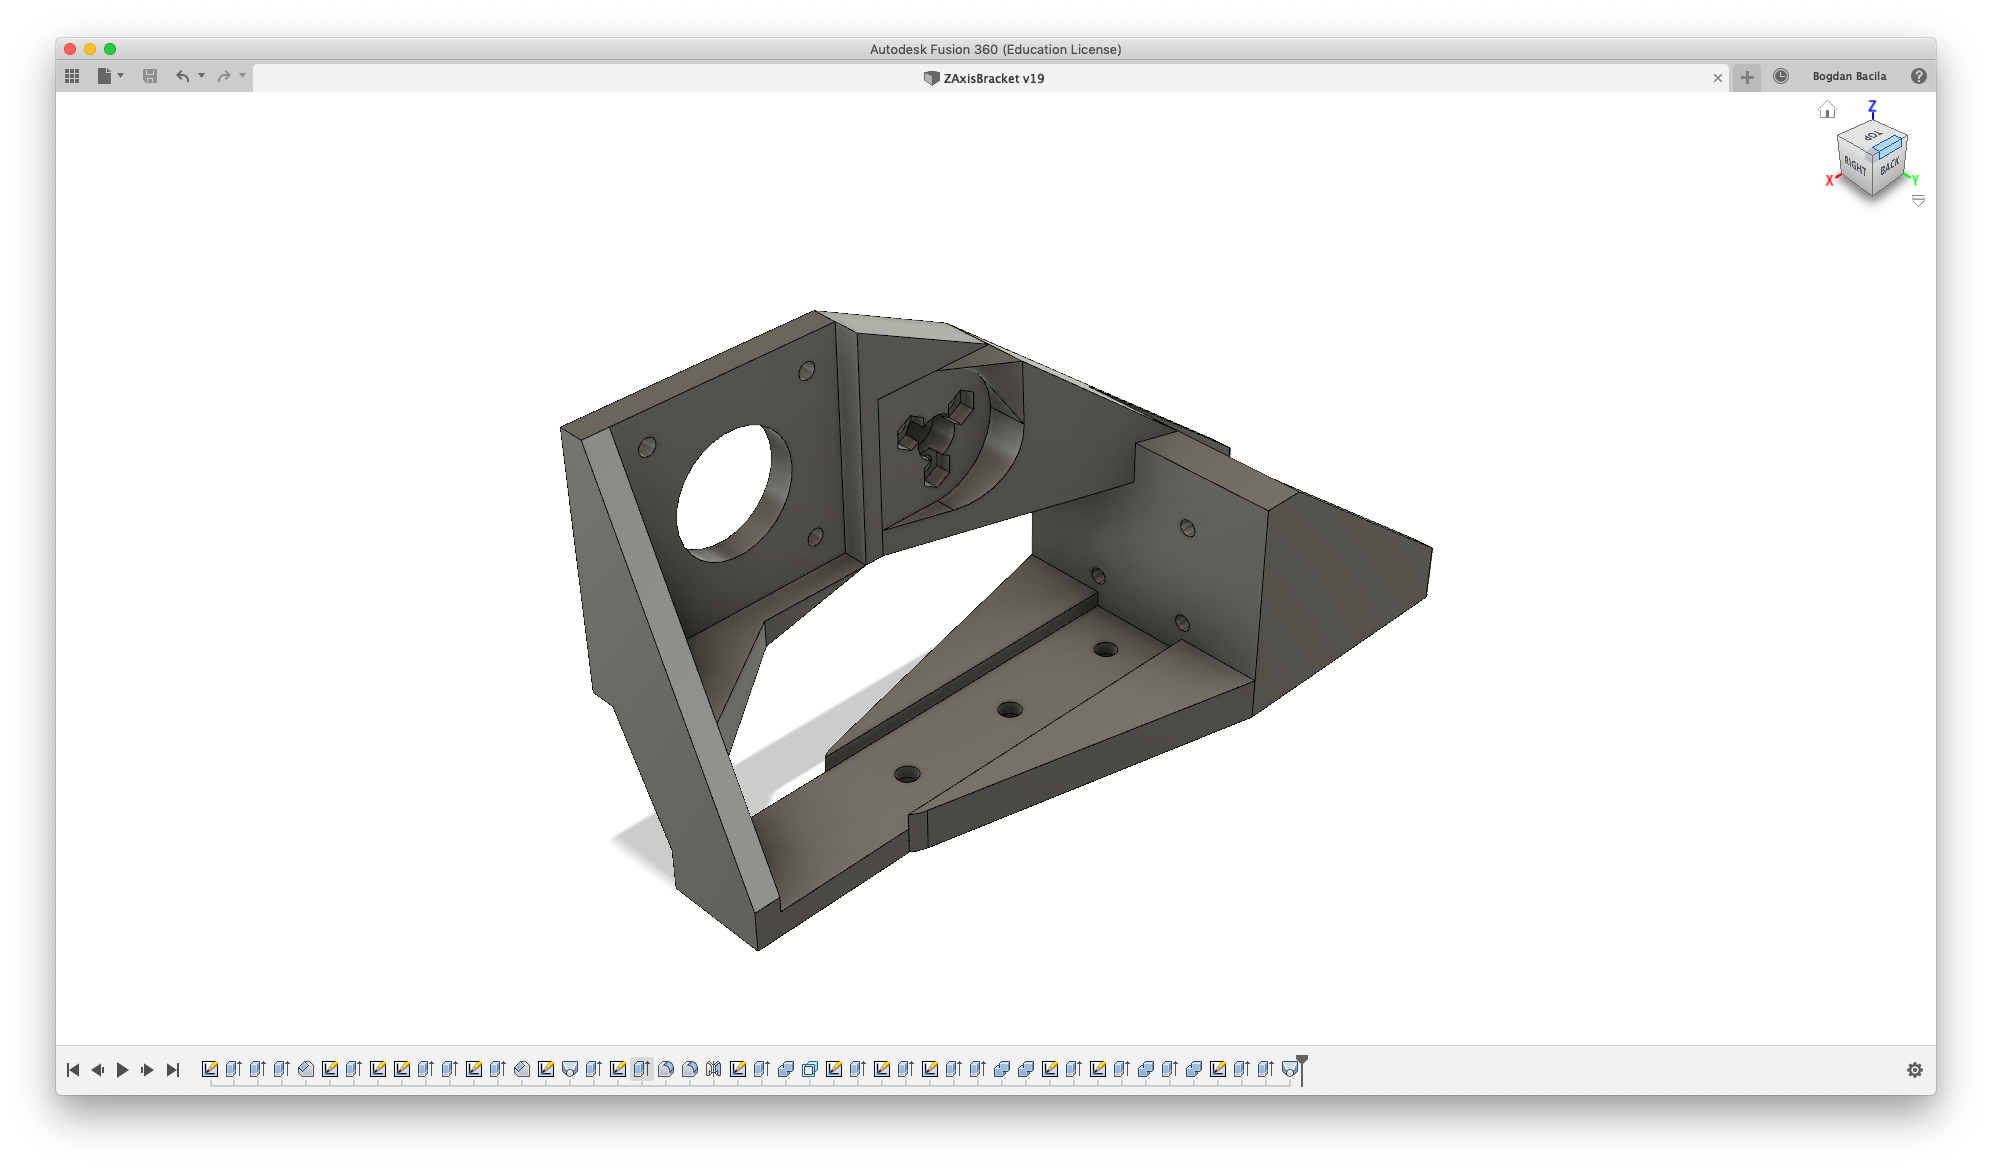Open the timeline settings gear

tap(1915, 1070)
